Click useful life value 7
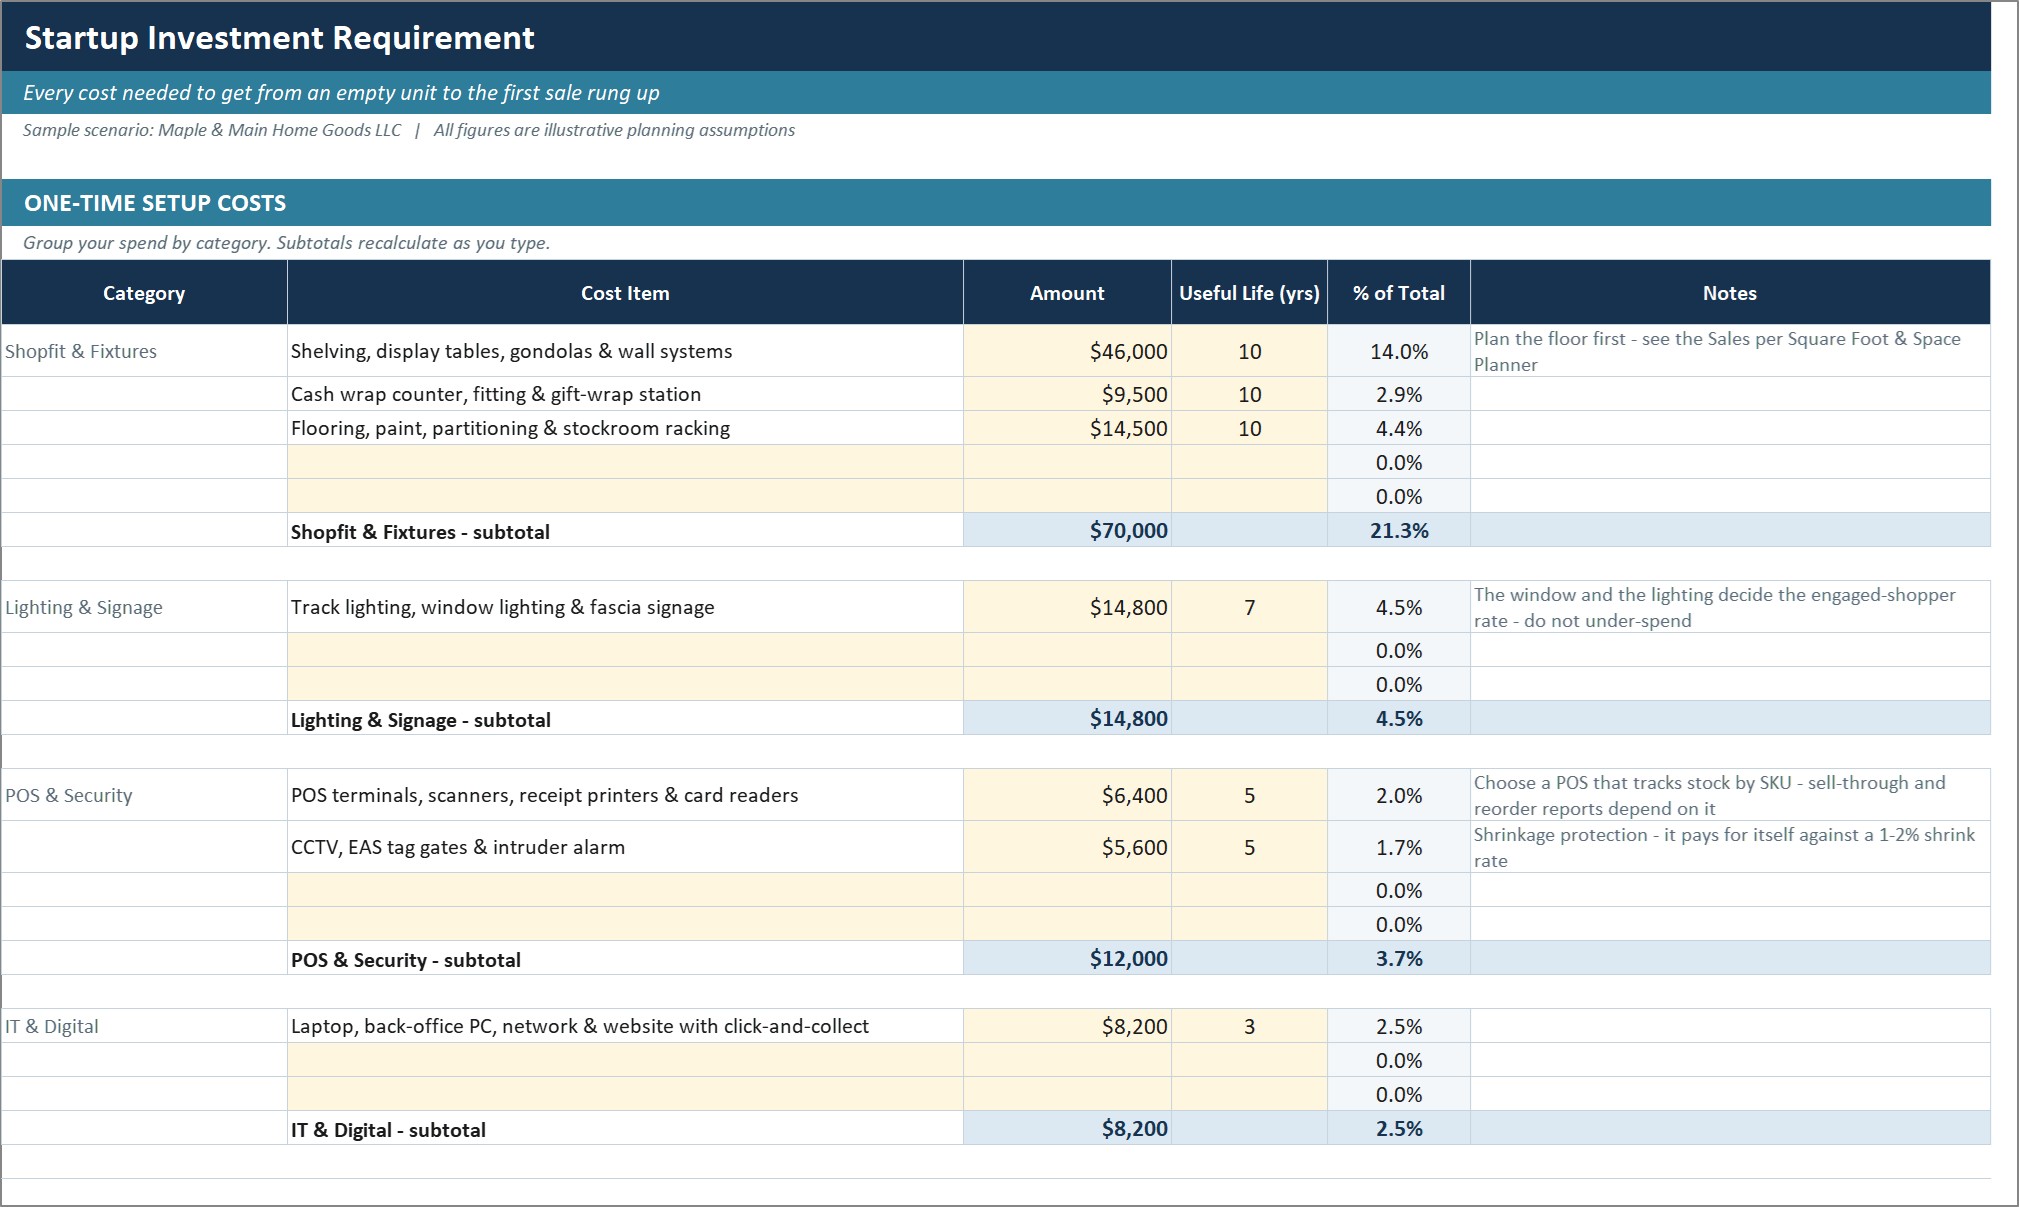This screenshot has width=2019, height=1207. point(1249,607)
